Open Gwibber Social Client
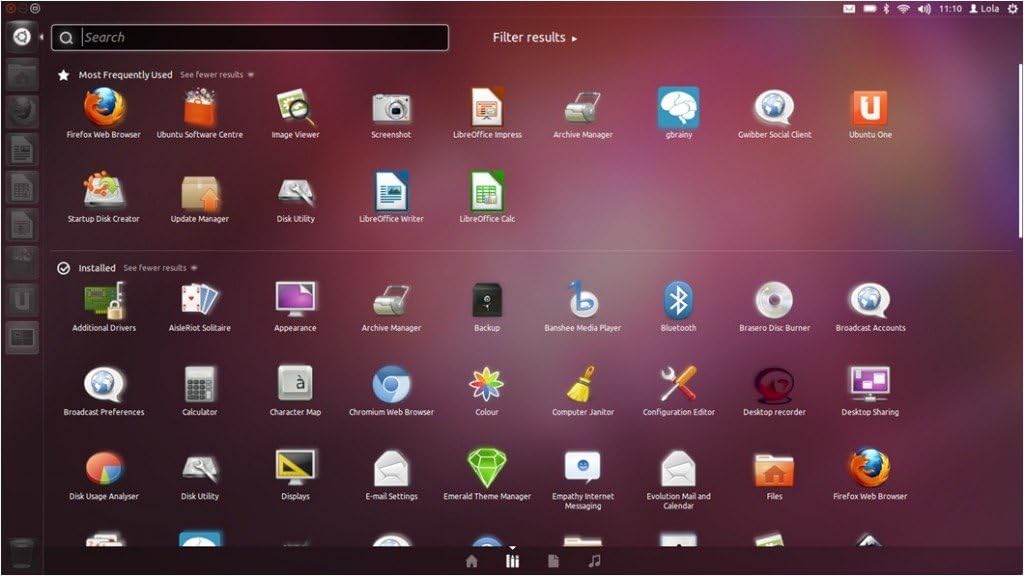The height and width of the screenshot is (576, 1024). (x=775, y=108)
